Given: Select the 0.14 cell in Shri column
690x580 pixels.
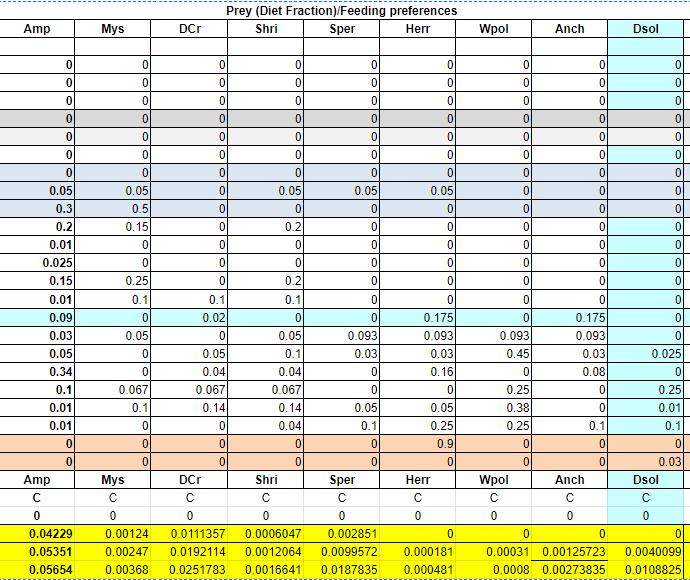Looking at the screenshot, I should (x=265, y=407).
